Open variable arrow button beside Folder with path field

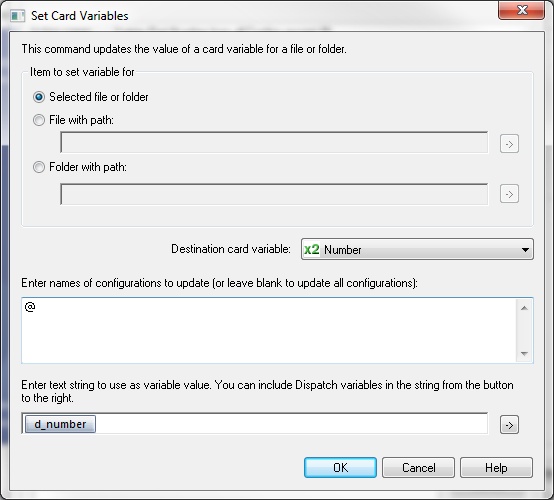click(509, 194)
